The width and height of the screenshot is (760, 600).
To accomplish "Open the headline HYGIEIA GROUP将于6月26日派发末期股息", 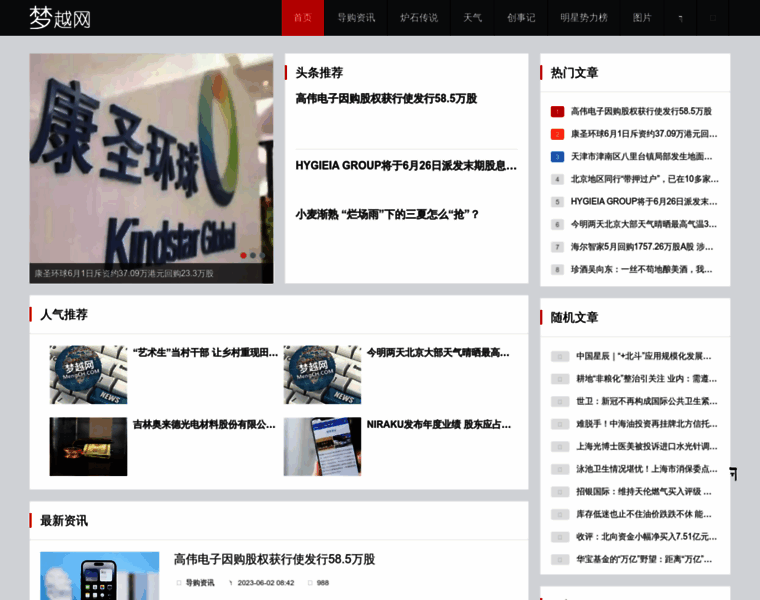I will [x=406, y=166].
